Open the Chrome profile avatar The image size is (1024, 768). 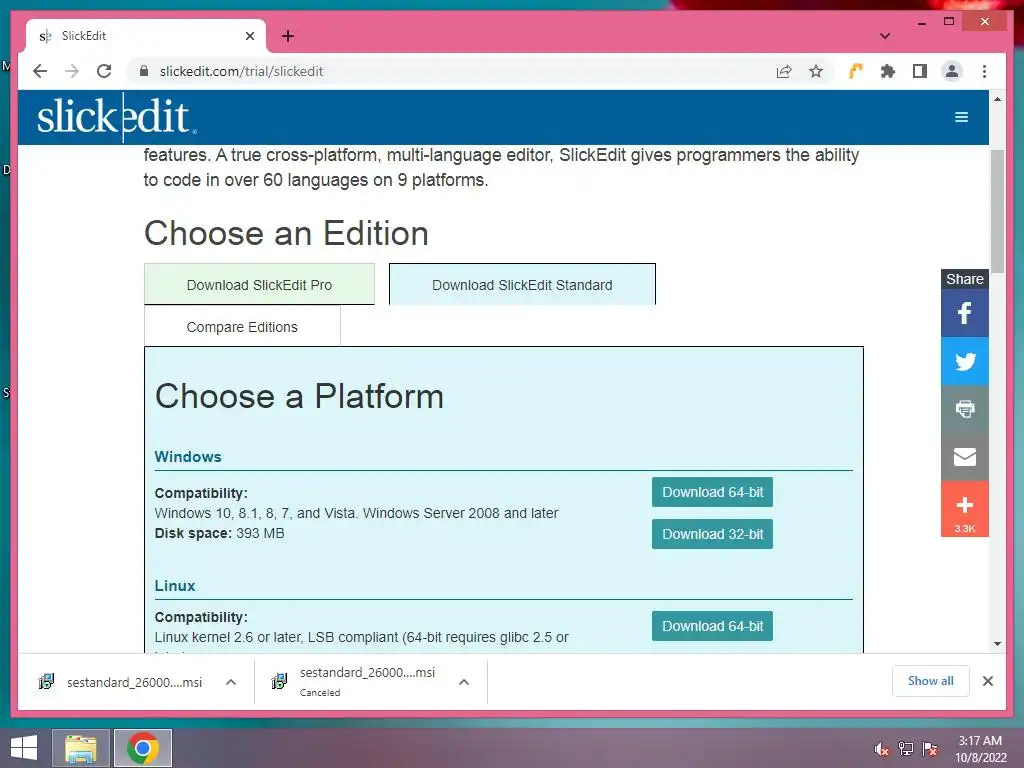[952, 71]
